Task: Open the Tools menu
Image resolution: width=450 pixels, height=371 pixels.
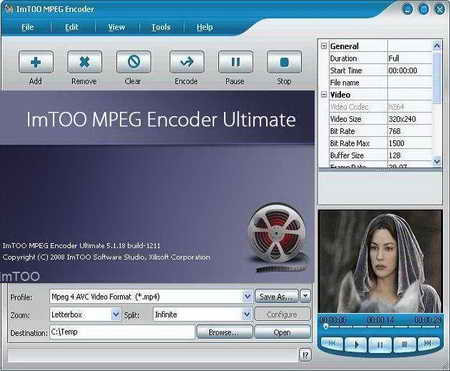Action: point(161,27)
